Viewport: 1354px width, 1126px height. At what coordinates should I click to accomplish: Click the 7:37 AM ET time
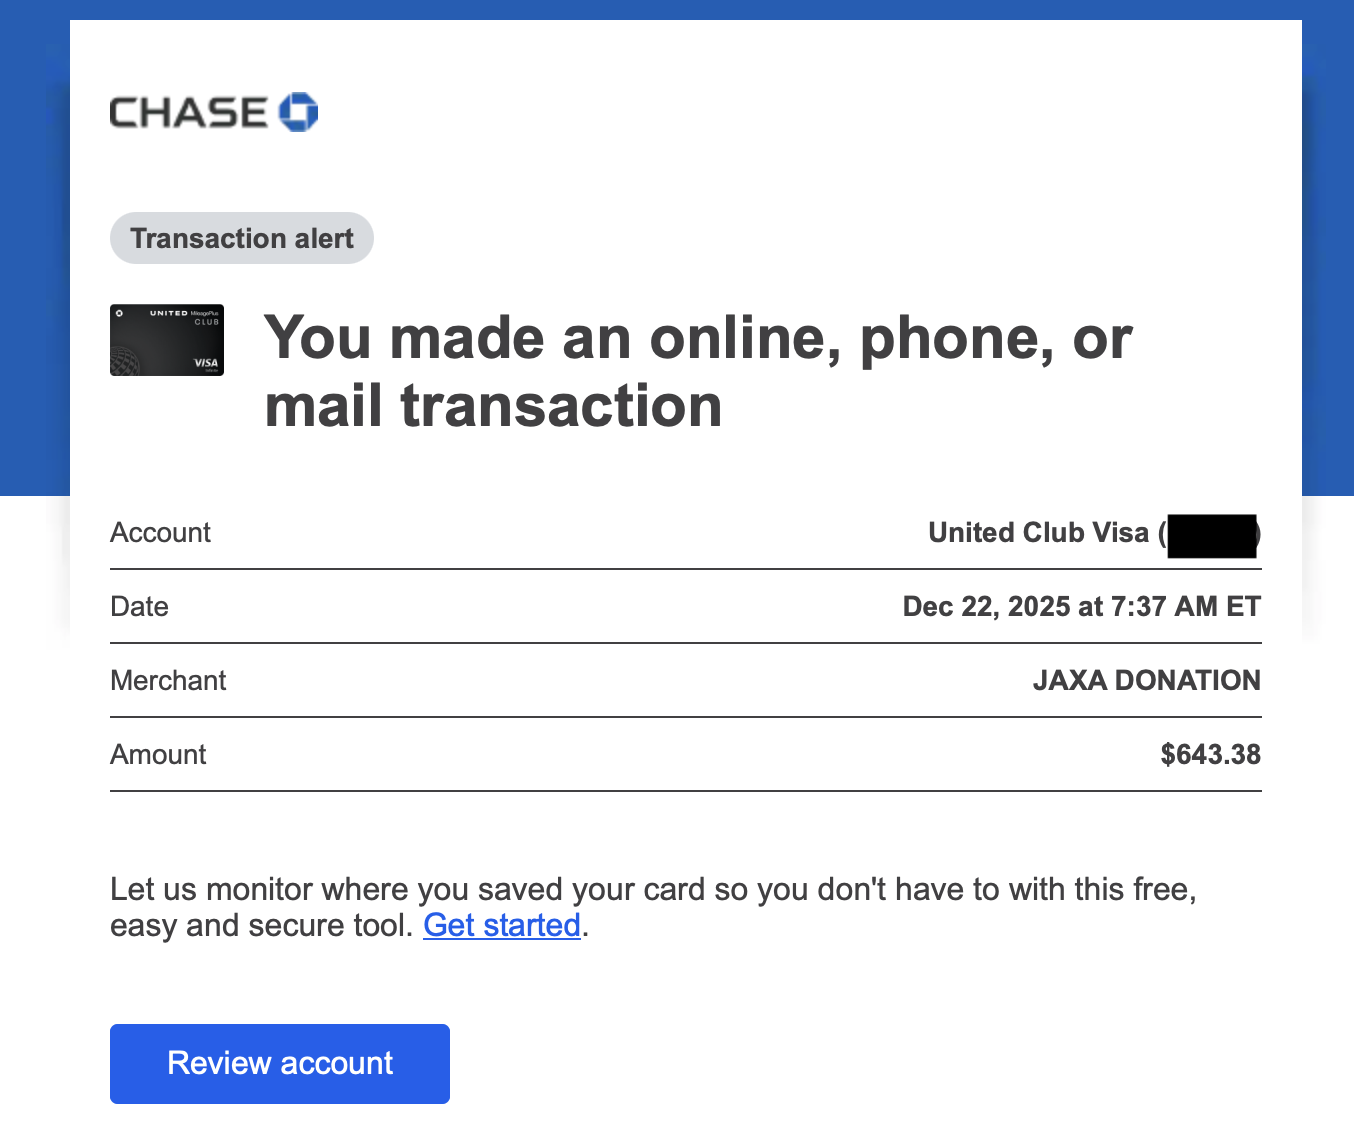pos(1185,607)
